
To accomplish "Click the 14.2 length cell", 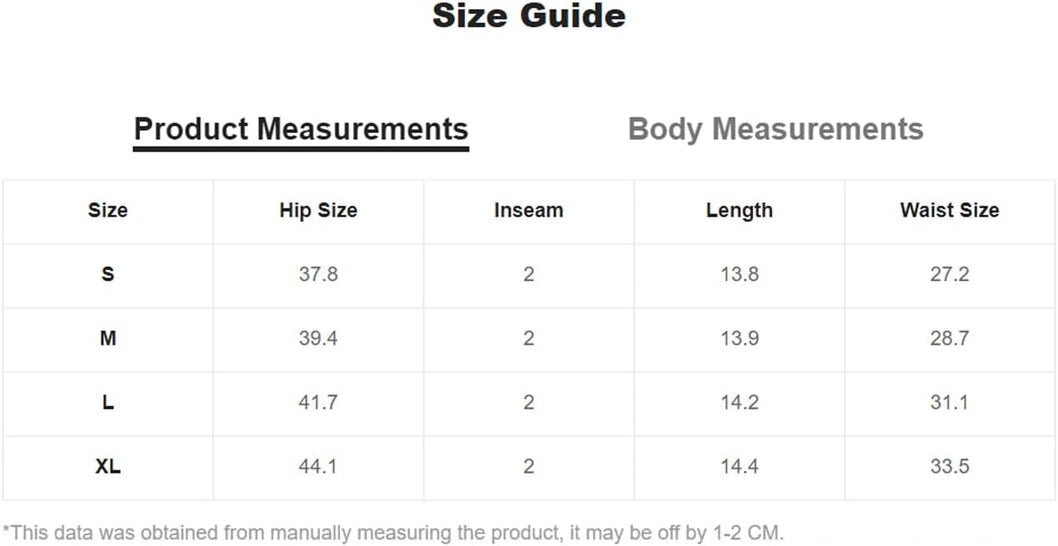I will [x=739, y=402].
